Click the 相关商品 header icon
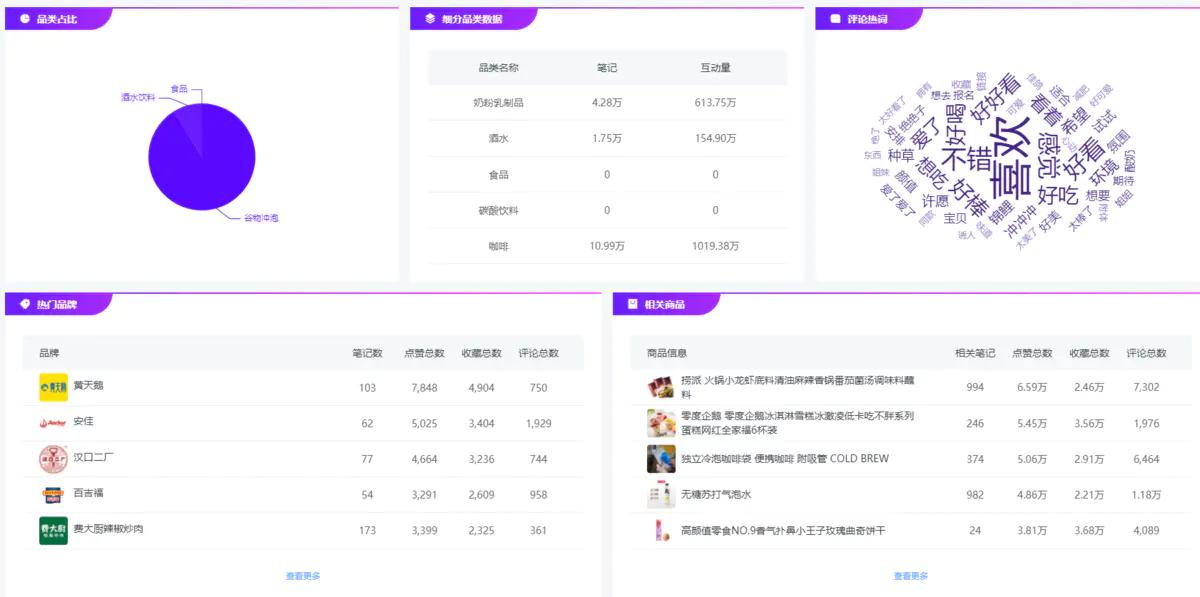The width and height of the screenshot is (1200, 597). click(x=632, y=304)
